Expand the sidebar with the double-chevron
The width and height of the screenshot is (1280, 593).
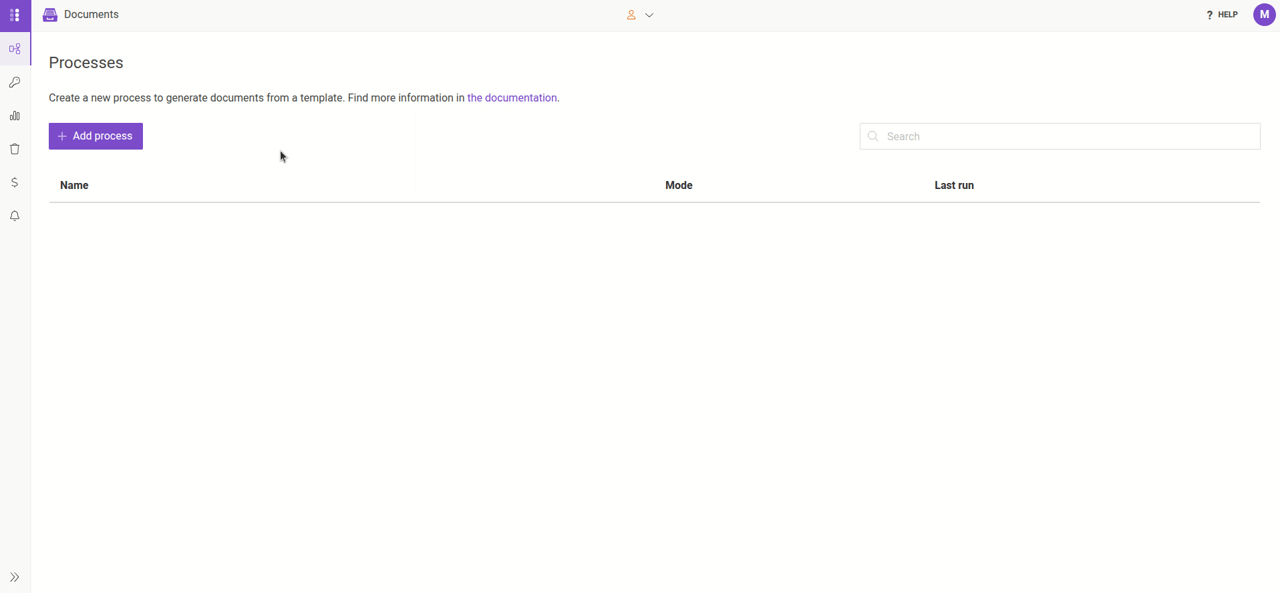click(15, 577)
